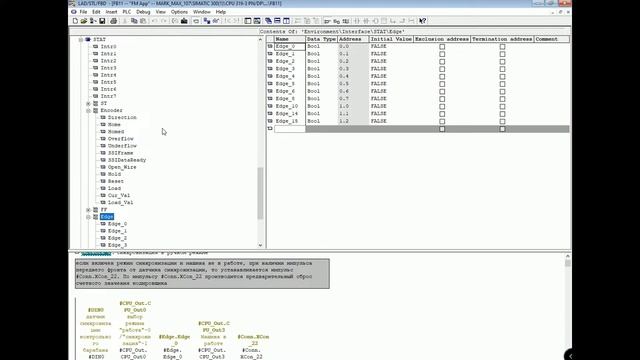Tick Exclusion address checkbox for Edge_10

point(442,107)
